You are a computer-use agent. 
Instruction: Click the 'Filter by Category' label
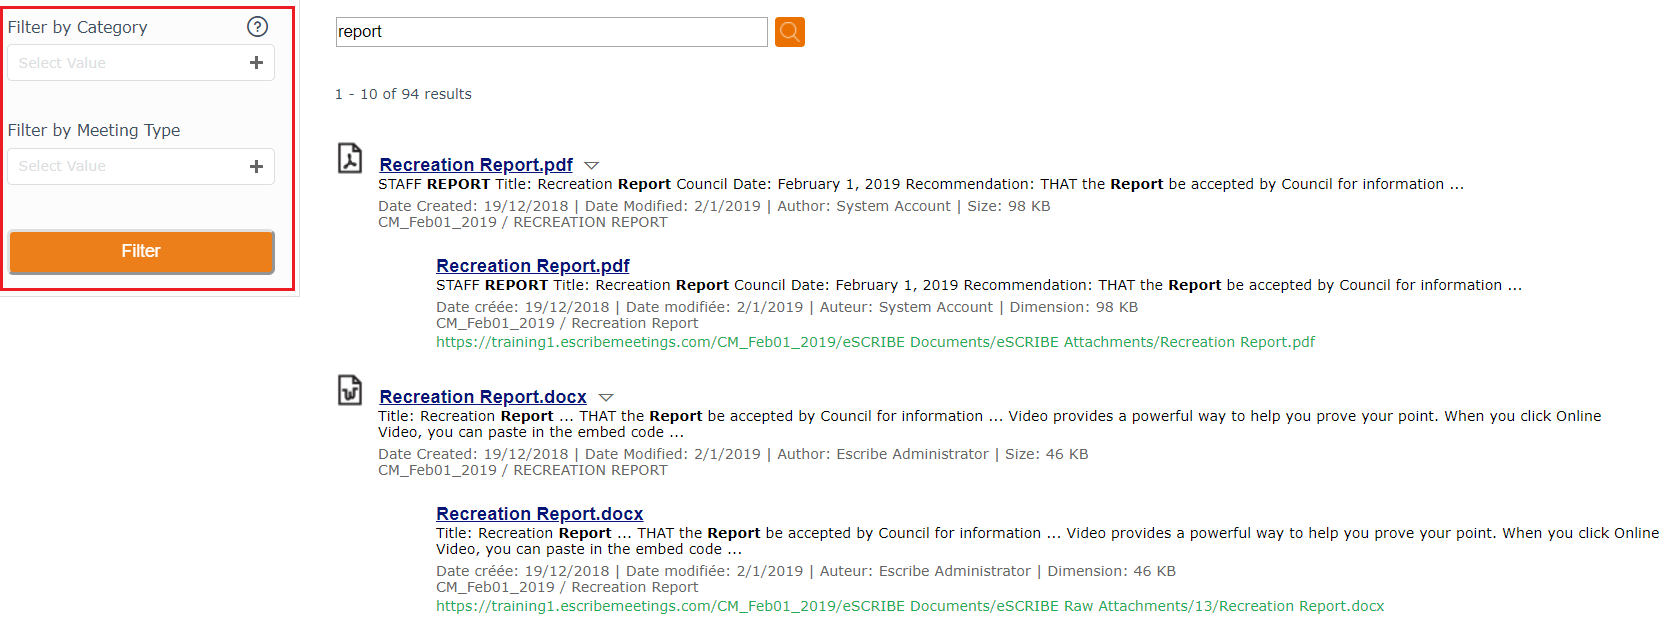pos(77,27)
